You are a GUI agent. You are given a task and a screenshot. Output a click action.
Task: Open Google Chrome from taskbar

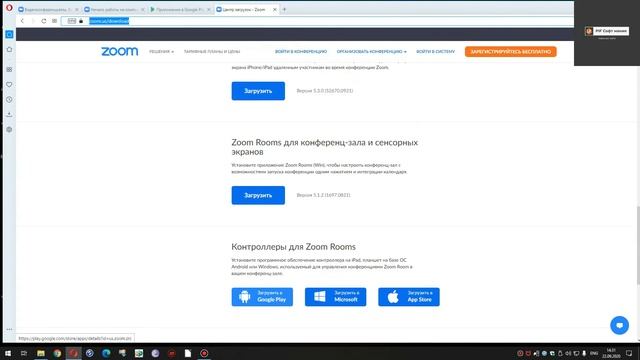pyautogui.click(x=57, y=353)
